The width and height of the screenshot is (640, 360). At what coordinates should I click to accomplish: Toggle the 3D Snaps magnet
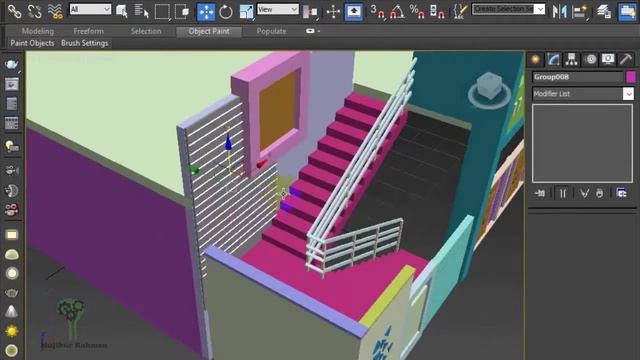pos(377,12)
